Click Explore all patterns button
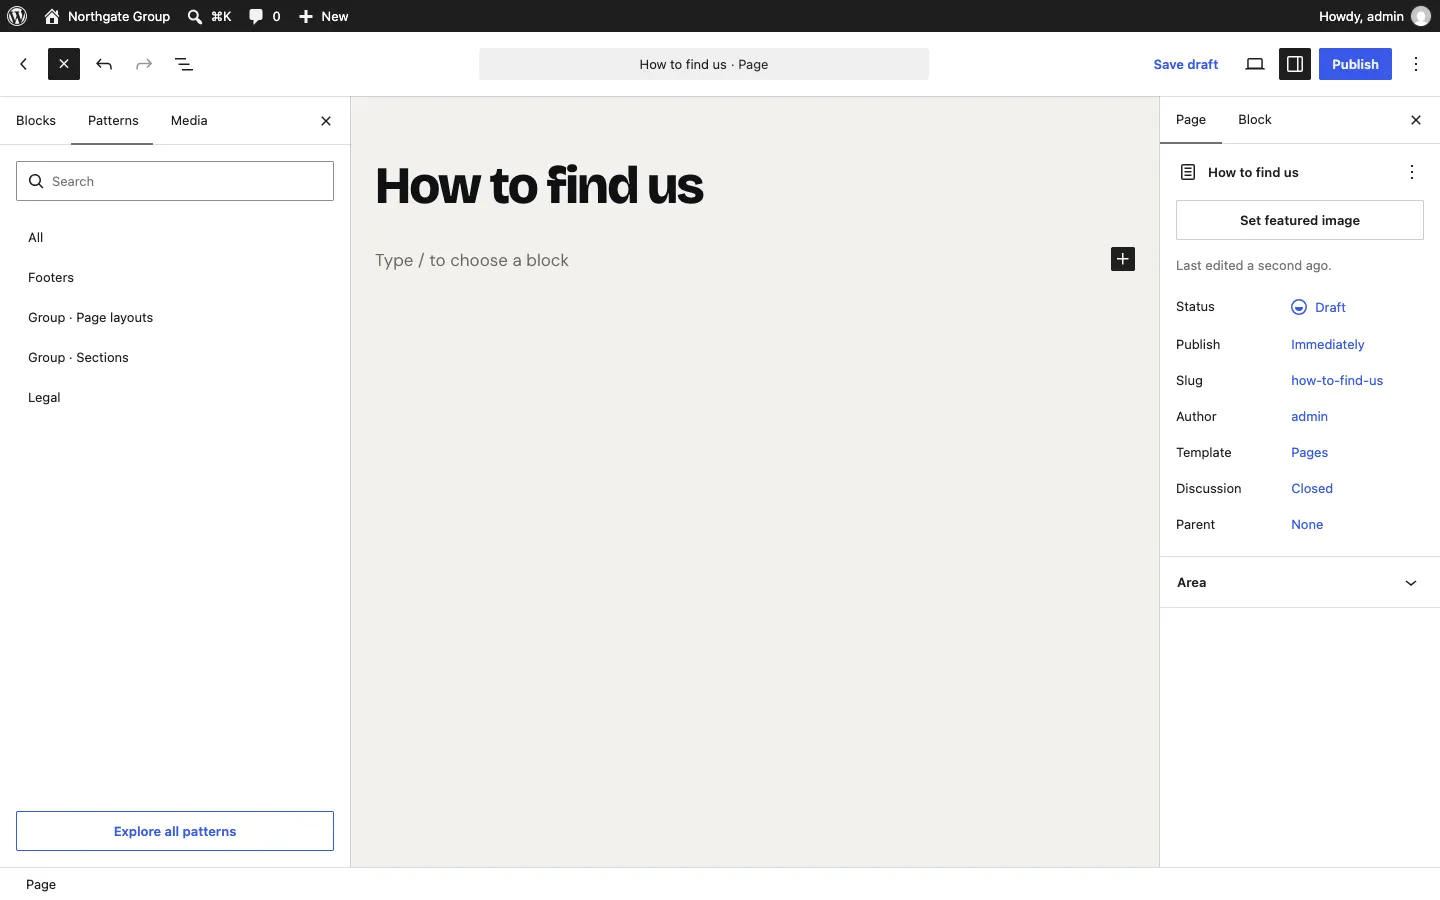 pyautogui.click(x=175, y=831)
